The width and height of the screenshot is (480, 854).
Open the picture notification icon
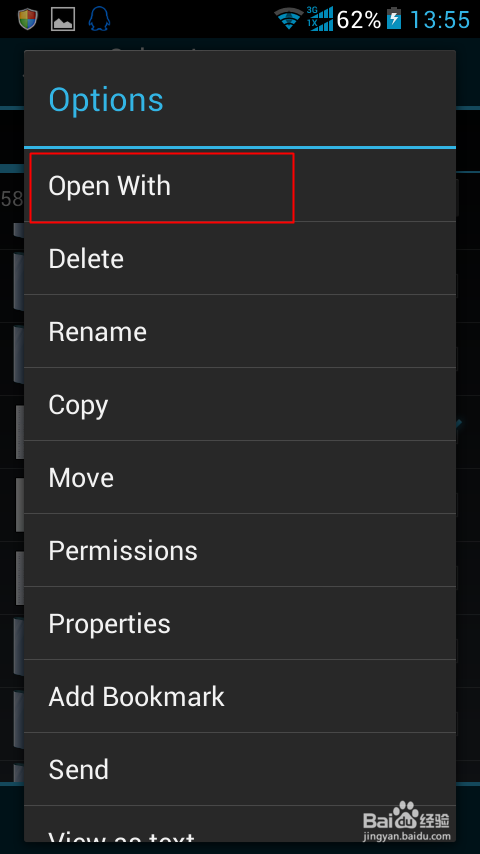point(63,20)
